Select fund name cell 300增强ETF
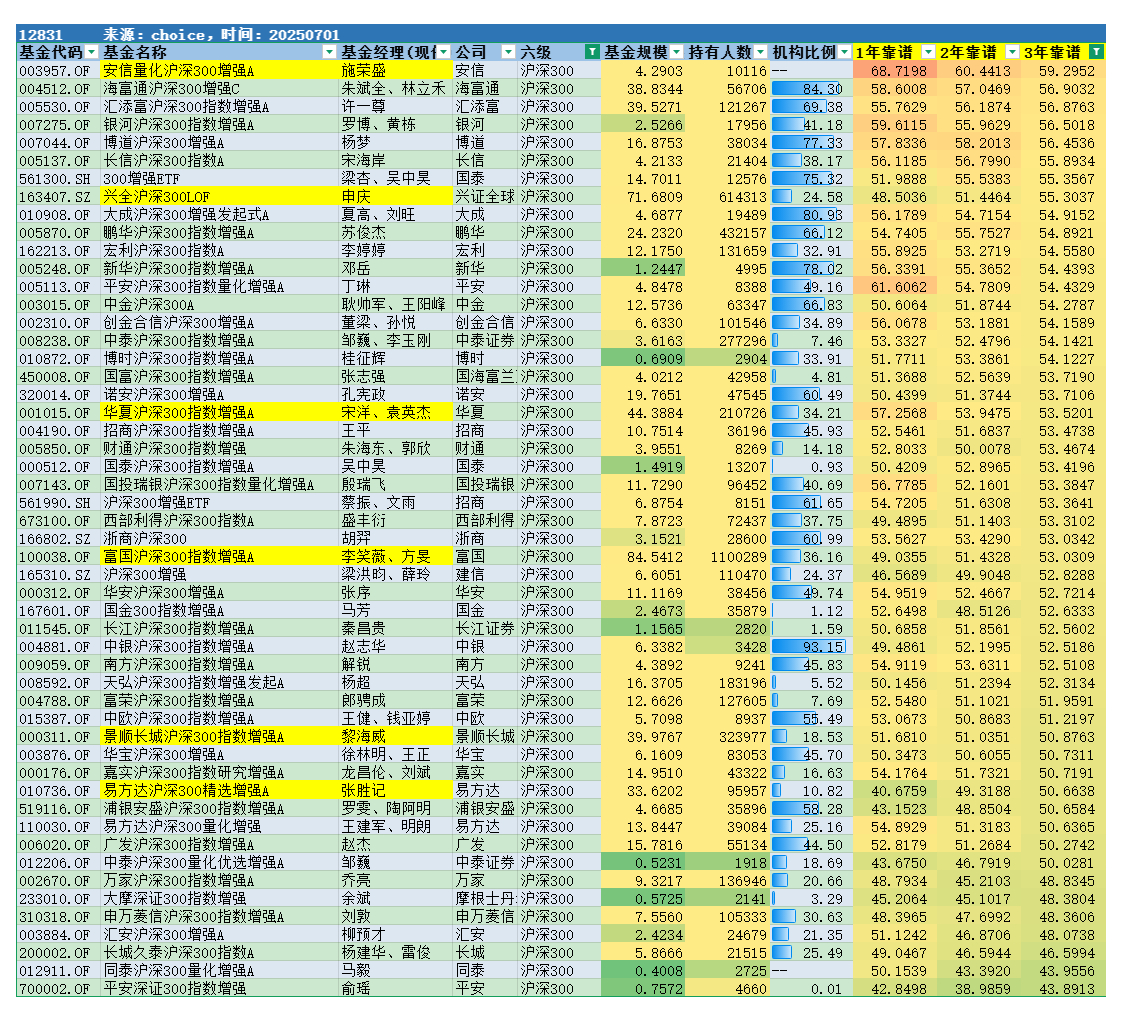The height and width of the screenshot is (1013, 1122). [x=219, y=179]
